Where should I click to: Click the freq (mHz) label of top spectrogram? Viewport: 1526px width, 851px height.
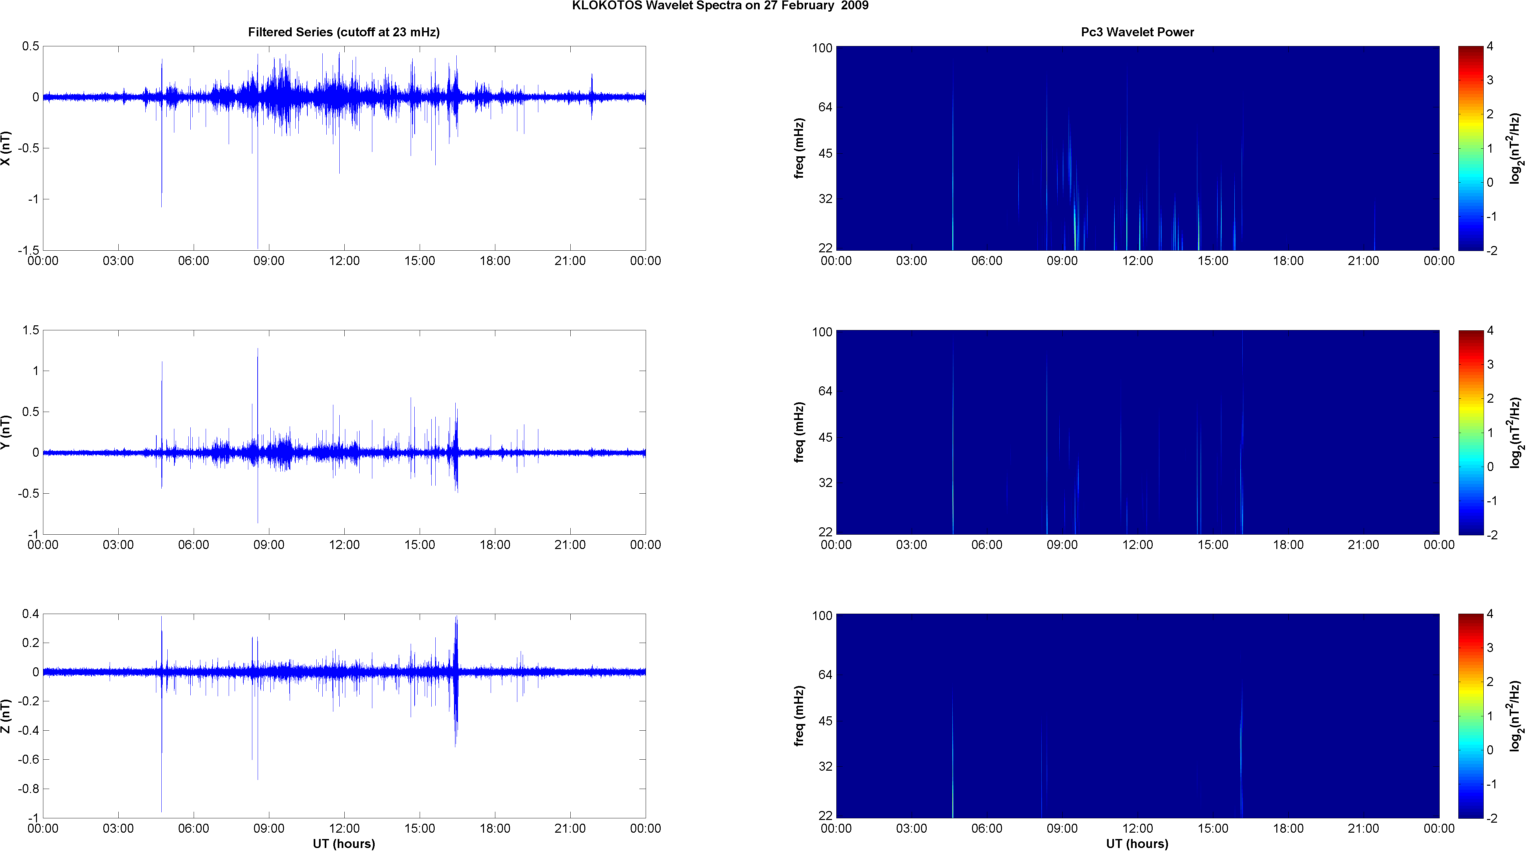tap(799, 148)
